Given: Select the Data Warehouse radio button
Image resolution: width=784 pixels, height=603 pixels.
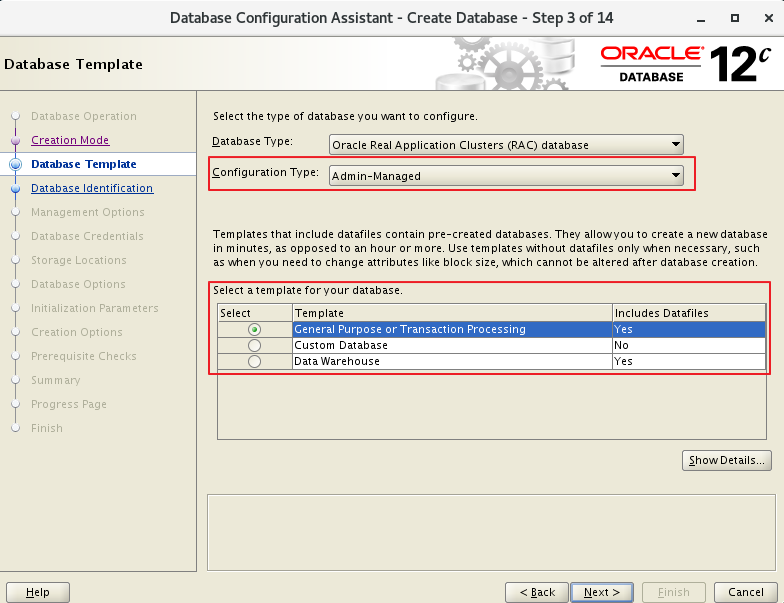Looking at the screenshot, I should click(254, 361).
